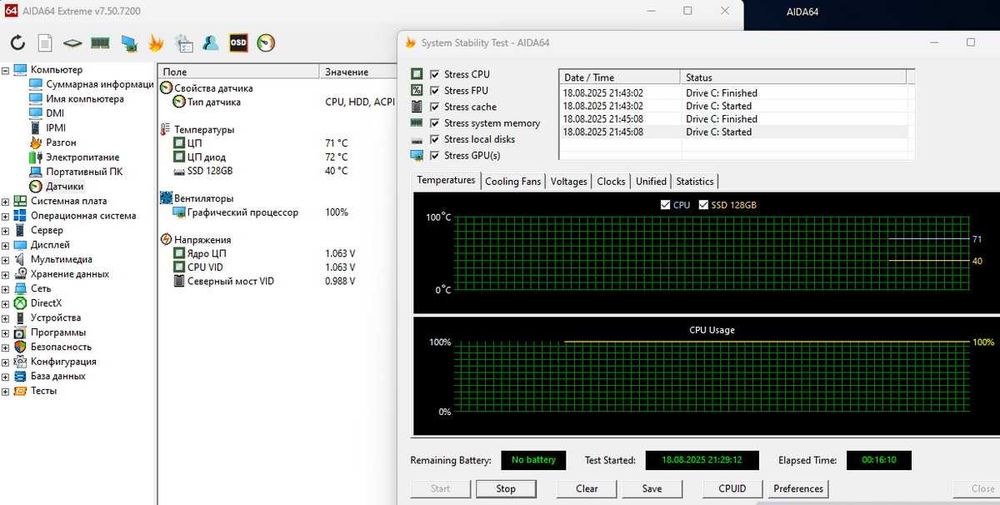The image size is (1000, 505).
Task: Click the gauge SensorPanel toolbar icon
Action: pyautogui.click(x=266, y=43)
